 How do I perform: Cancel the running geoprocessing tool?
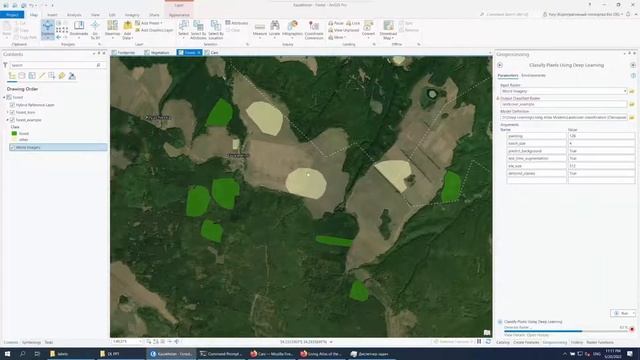632,329
